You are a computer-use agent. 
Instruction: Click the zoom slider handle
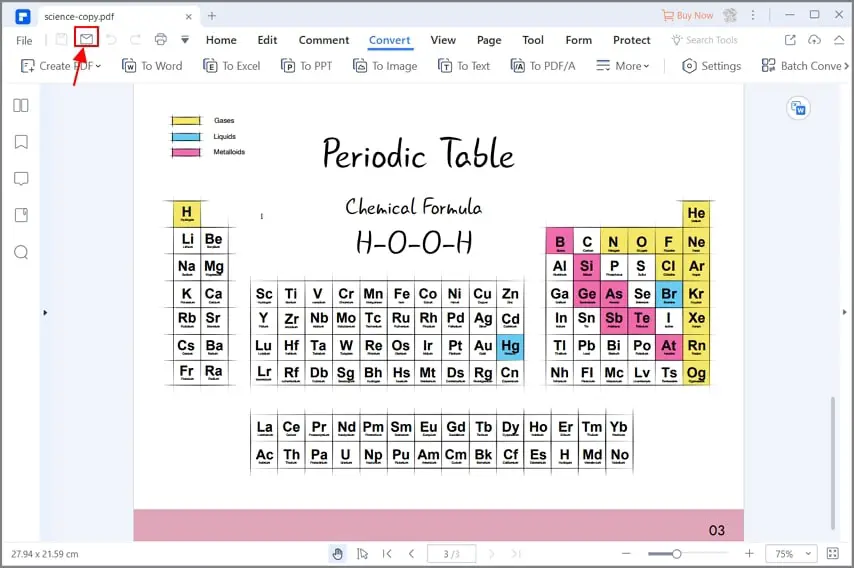point(676,554)
